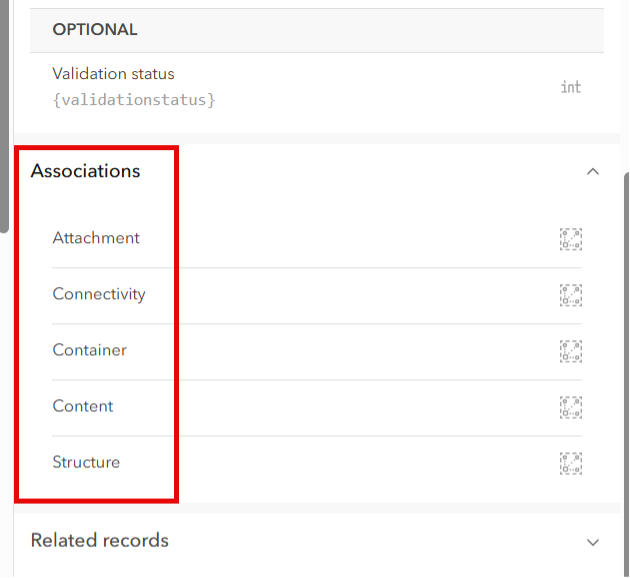Screen dimensions: 630x578
Task: Click the Content association icon
Action: [x=571, y=407]
